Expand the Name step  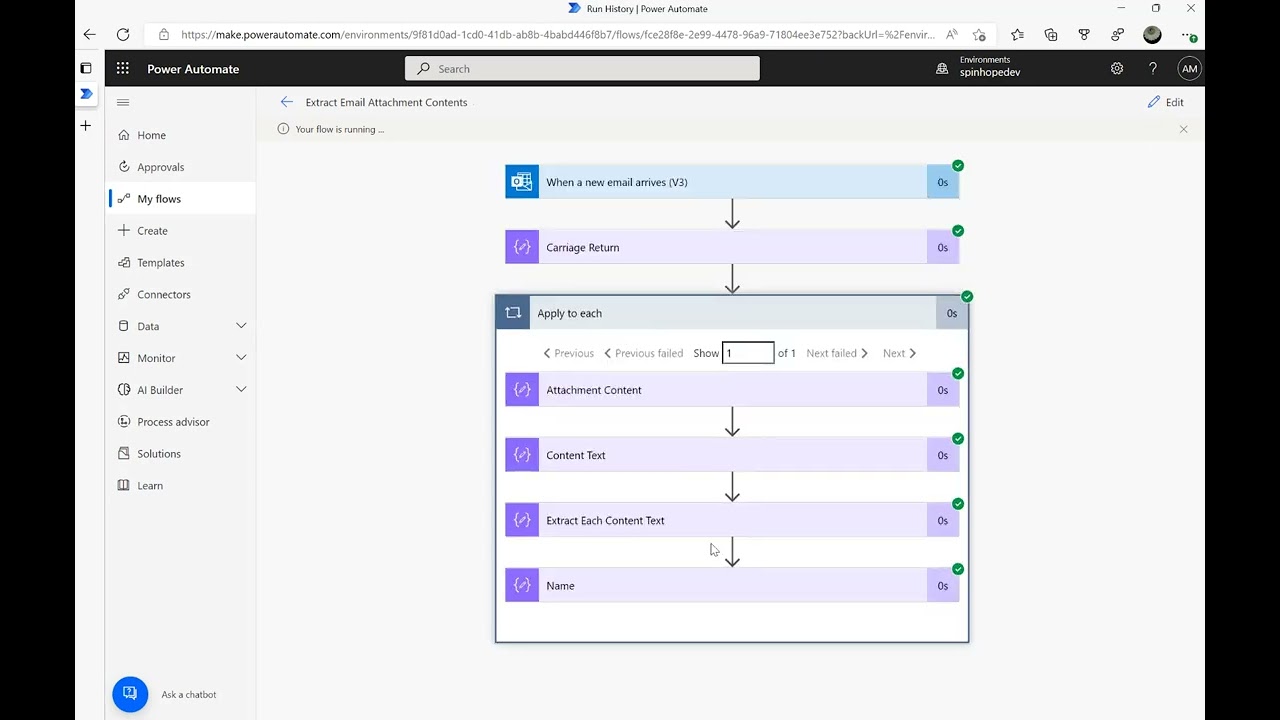tap(732, 585)
